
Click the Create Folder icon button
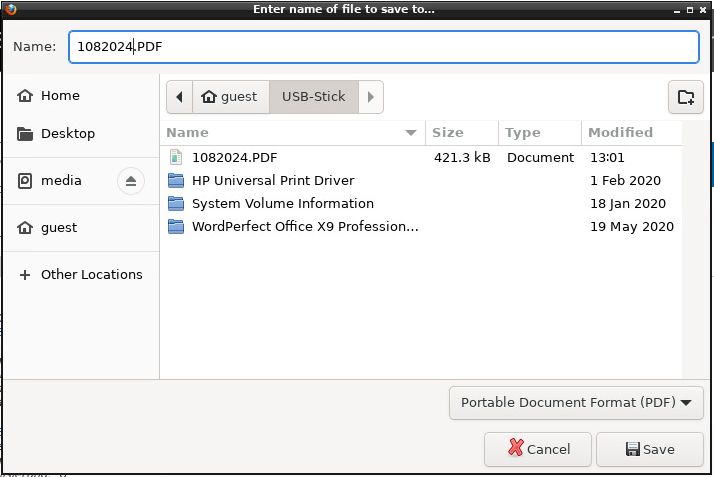tap(686, 97)
